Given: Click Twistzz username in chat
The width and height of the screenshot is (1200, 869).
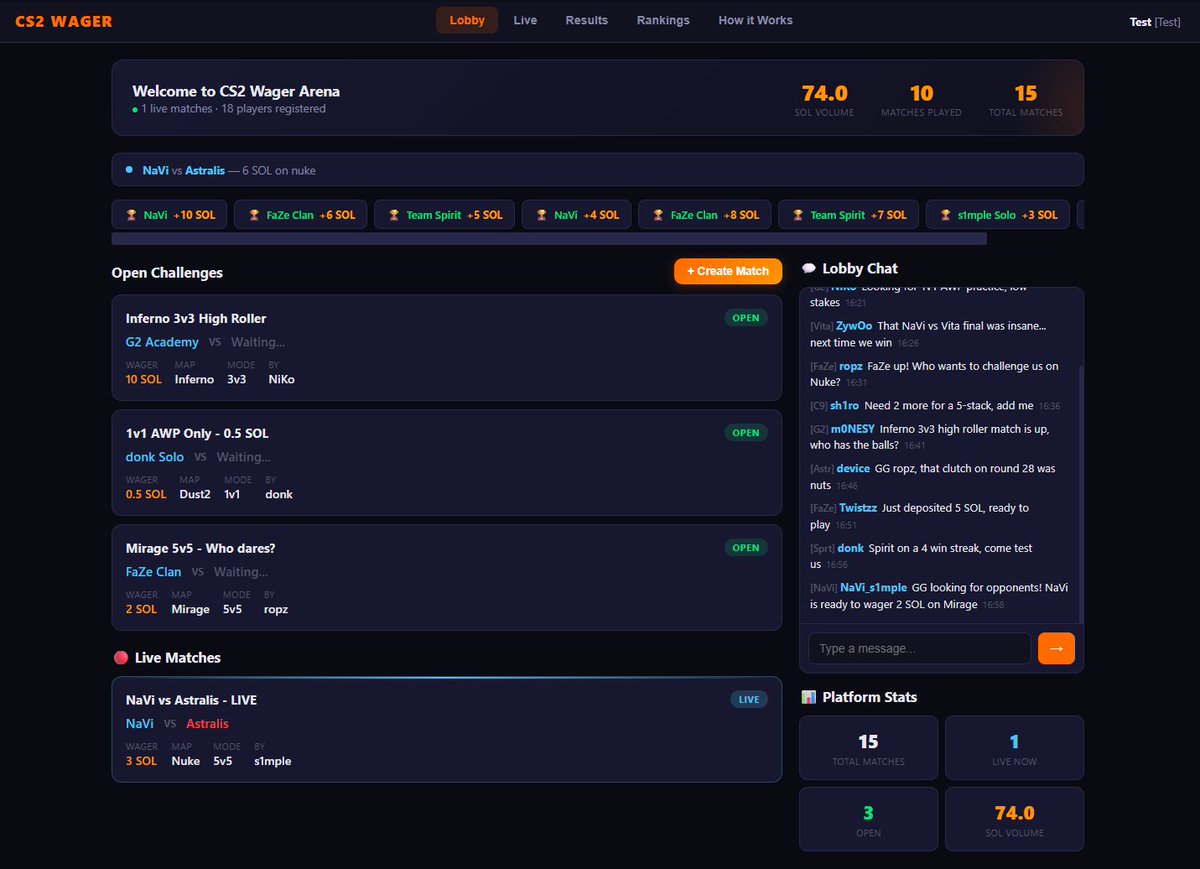Looking at the screenshot, I should [x=858, y=508].
